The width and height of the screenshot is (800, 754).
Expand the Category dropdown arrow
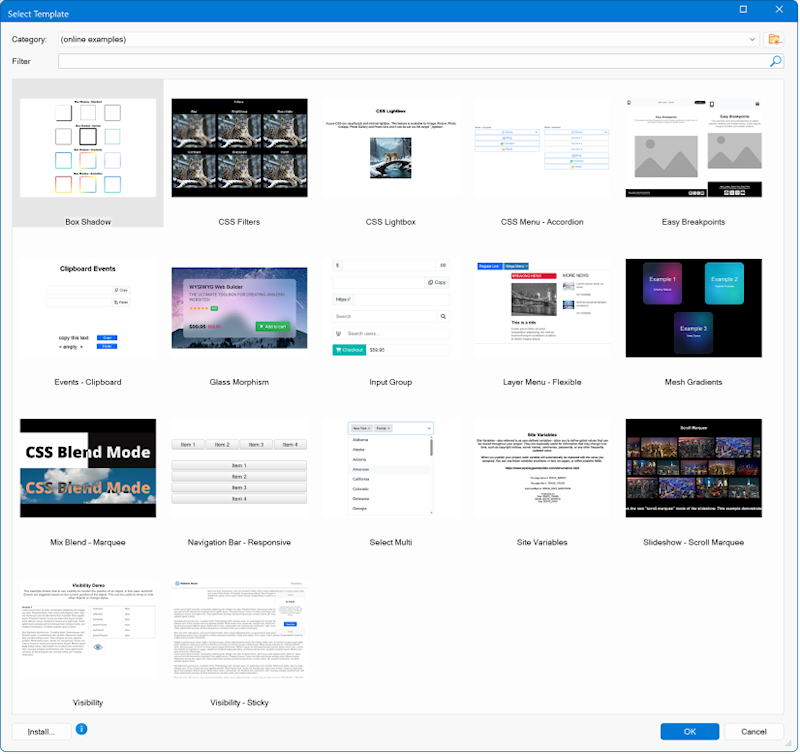point(752,39)
